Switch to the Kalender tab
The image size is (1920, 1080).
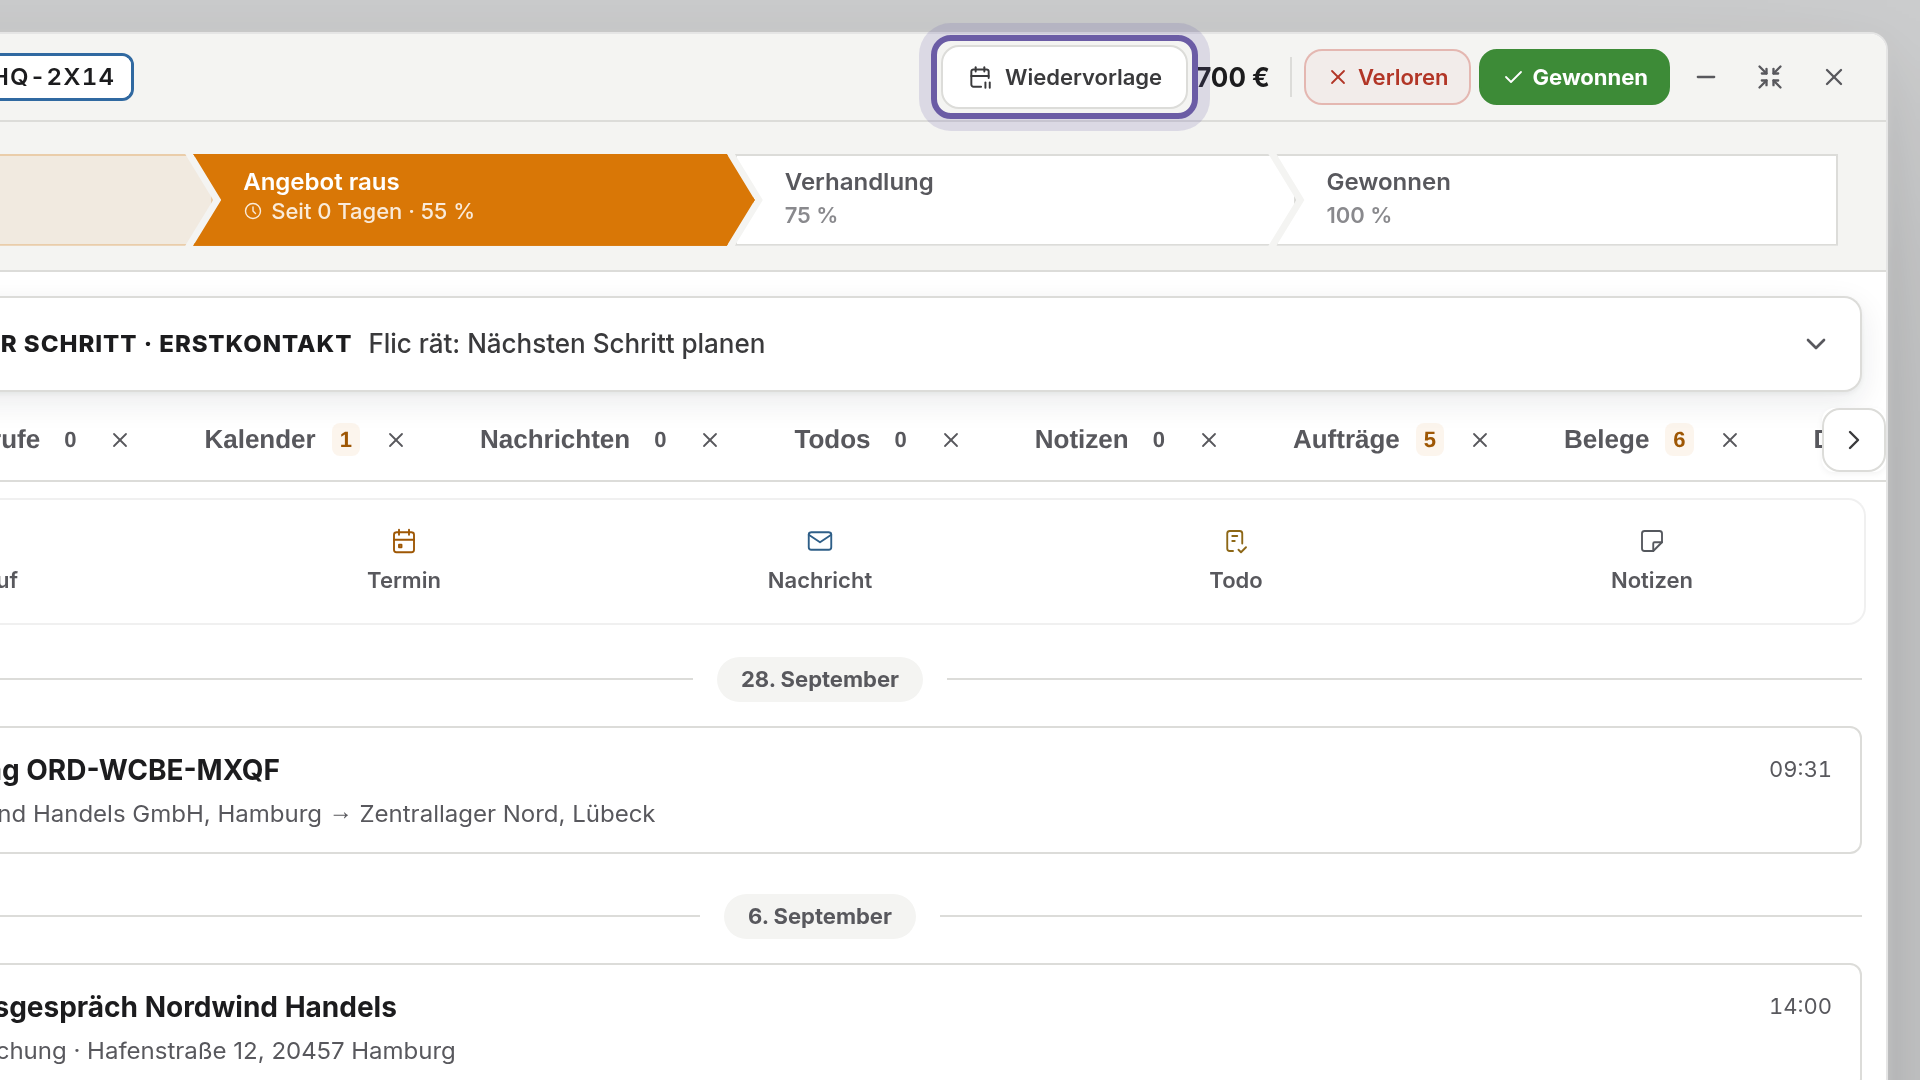[281, 440]
